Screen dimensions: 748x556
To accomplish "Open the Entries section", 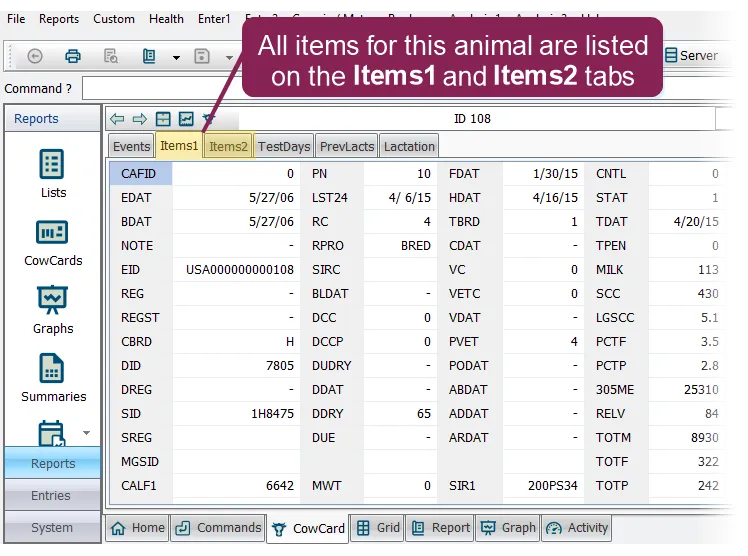I will [52, 495].
